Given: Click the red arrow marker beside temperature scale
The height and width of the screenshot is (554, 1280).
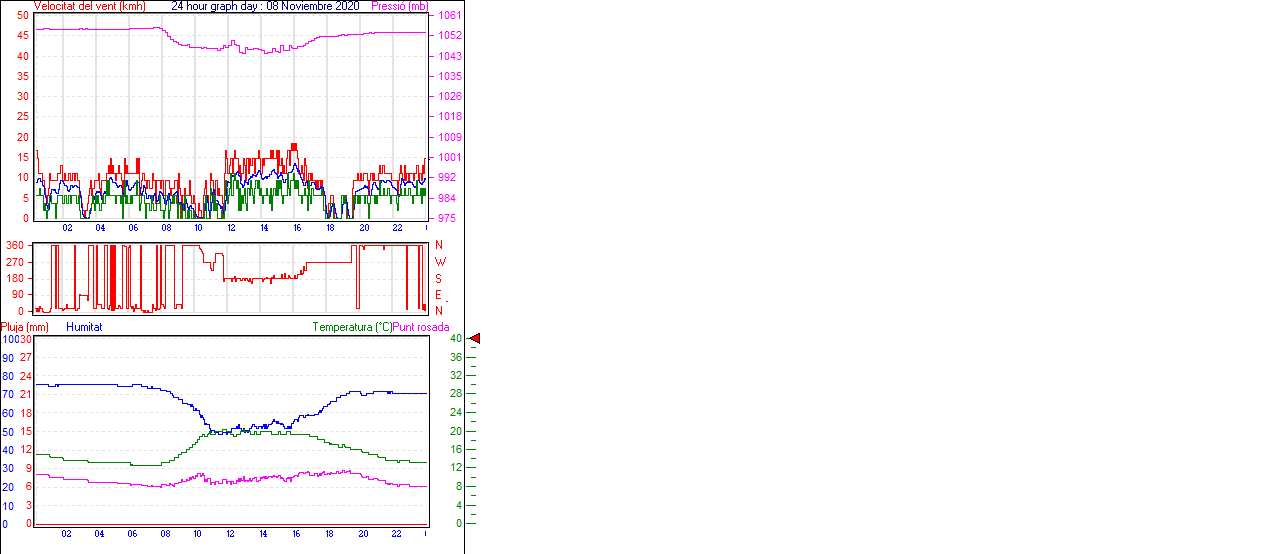Looking at the screenshot, I should [475, 339].
